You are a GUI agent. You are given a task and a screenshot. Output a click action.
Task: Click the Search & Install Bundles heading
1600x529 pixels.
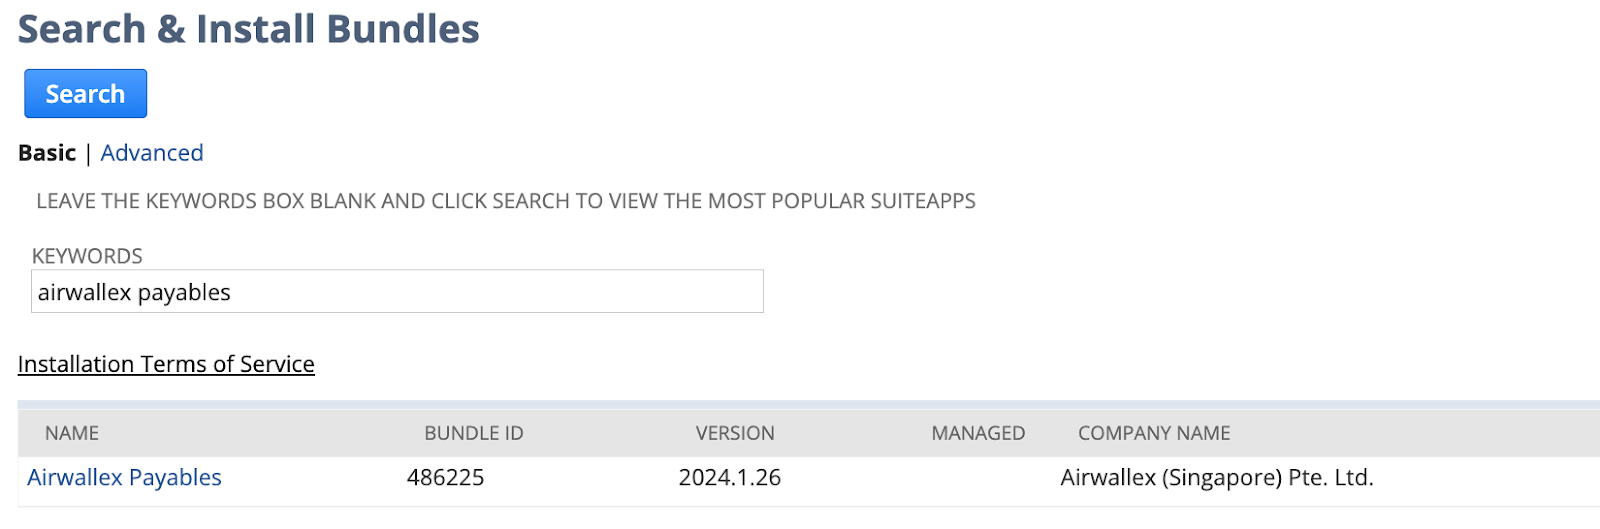[x=249, y=29]
